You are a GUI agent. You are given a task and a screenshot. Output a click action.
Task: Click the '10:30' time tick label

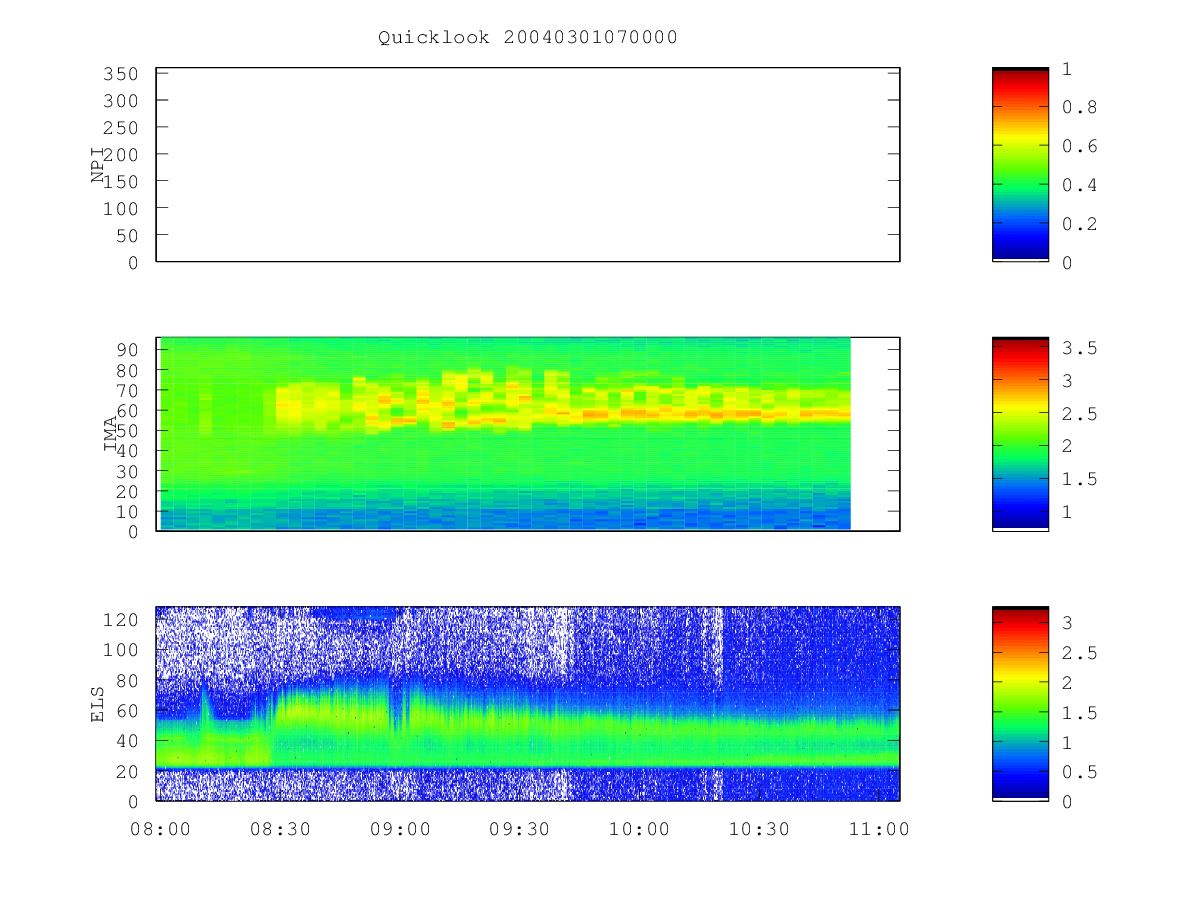[x=760, y=829]
